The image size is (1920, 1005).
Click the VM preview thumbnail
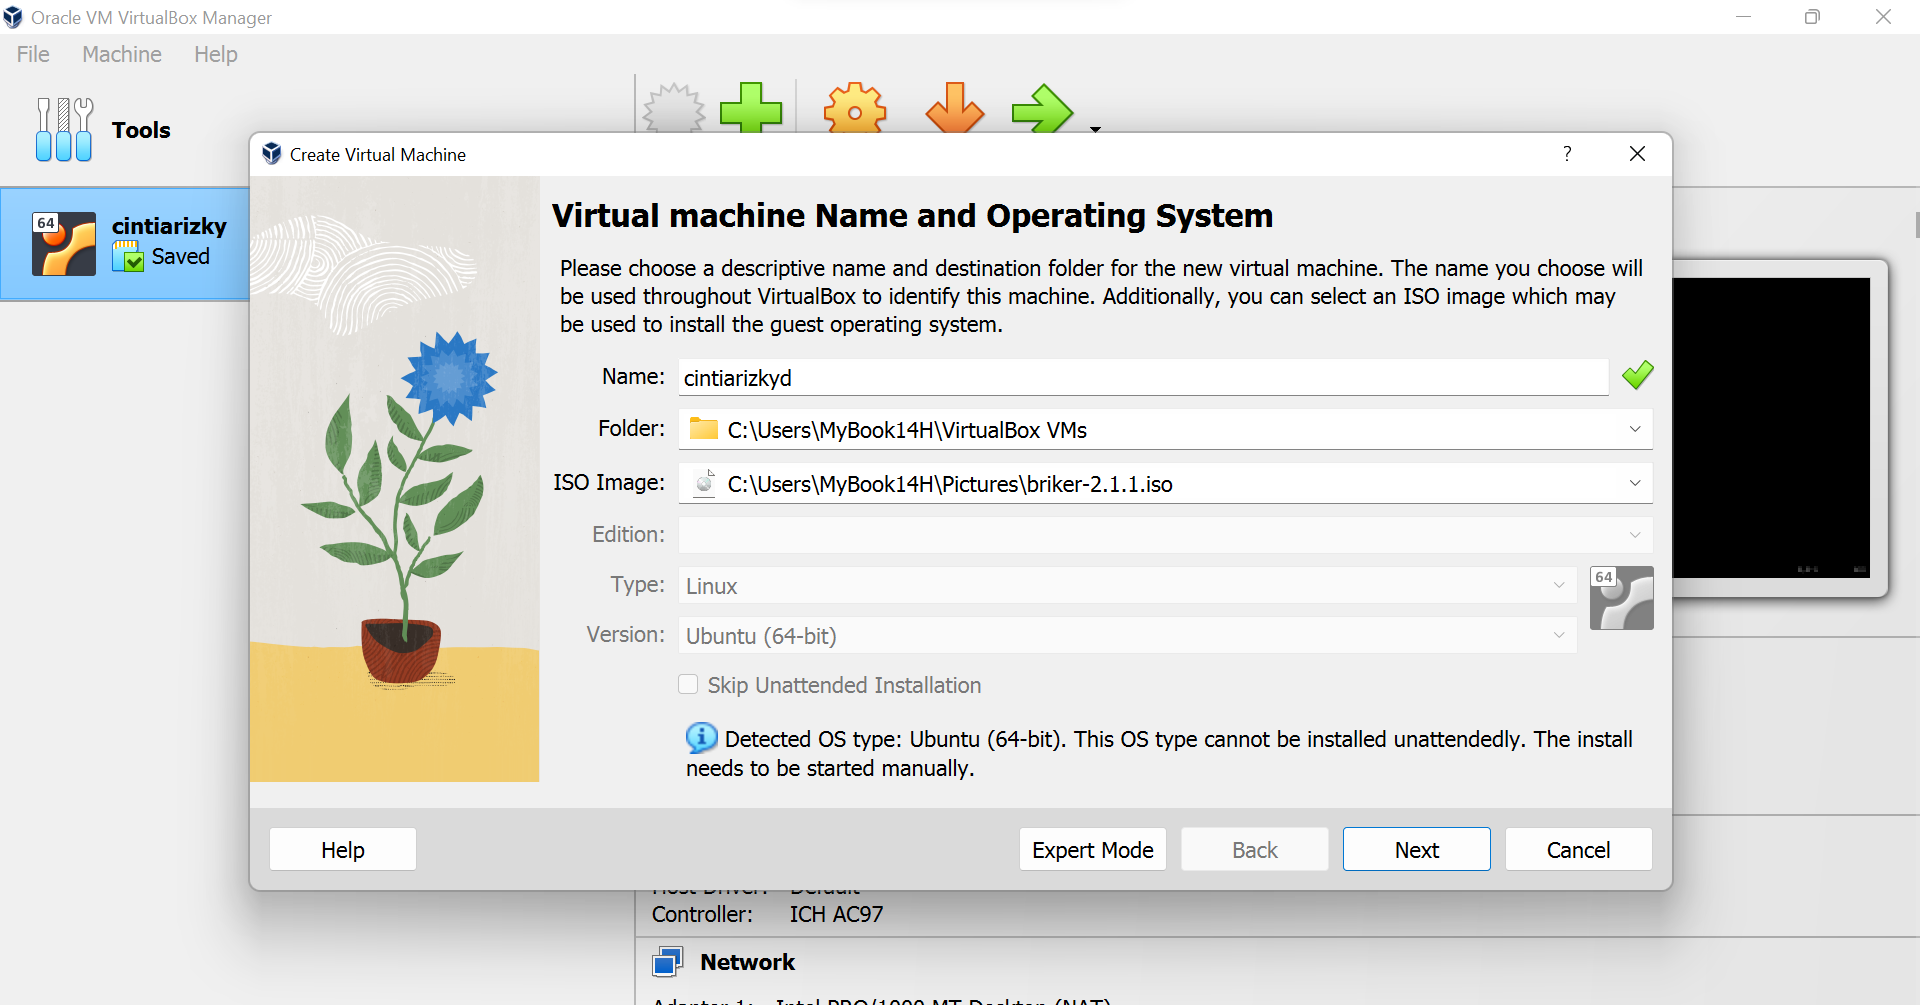(1770, 428)
